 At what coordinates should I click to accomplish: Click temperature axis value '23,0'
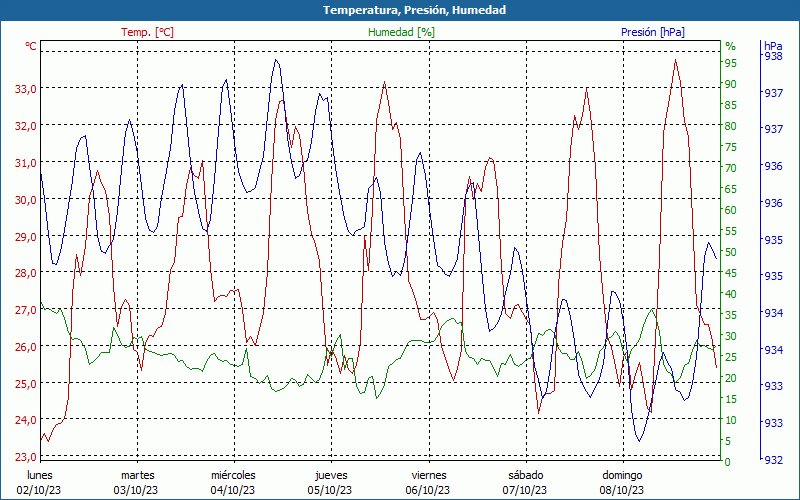(26, 457)
